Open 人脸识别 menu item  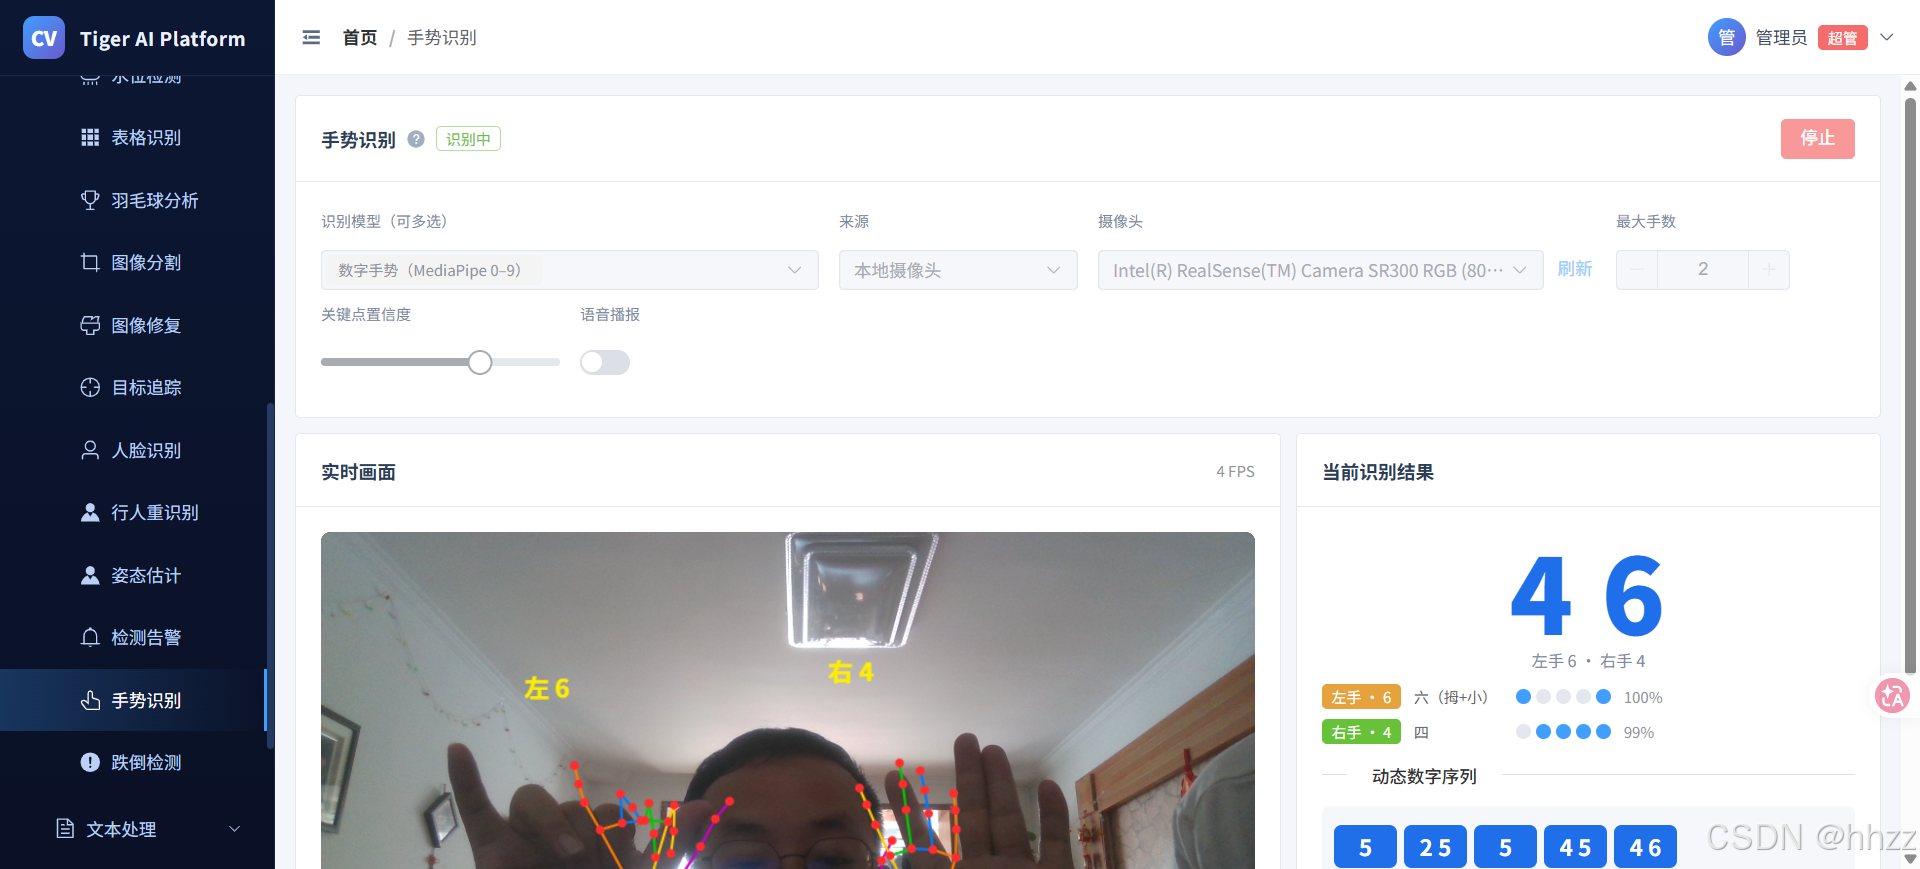pos(137,450)
